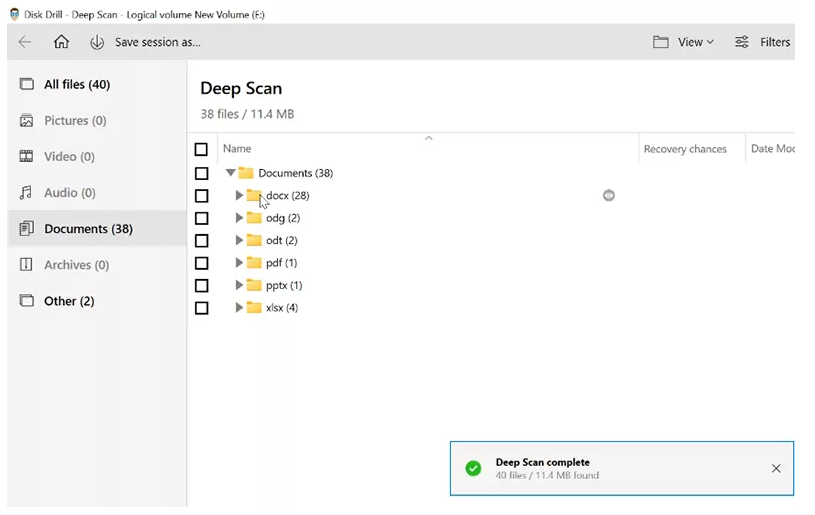The height and width of the screenshot is (515, 815).
Task: Click the Video film sidebar icon
Action: (x=27, y=156)
